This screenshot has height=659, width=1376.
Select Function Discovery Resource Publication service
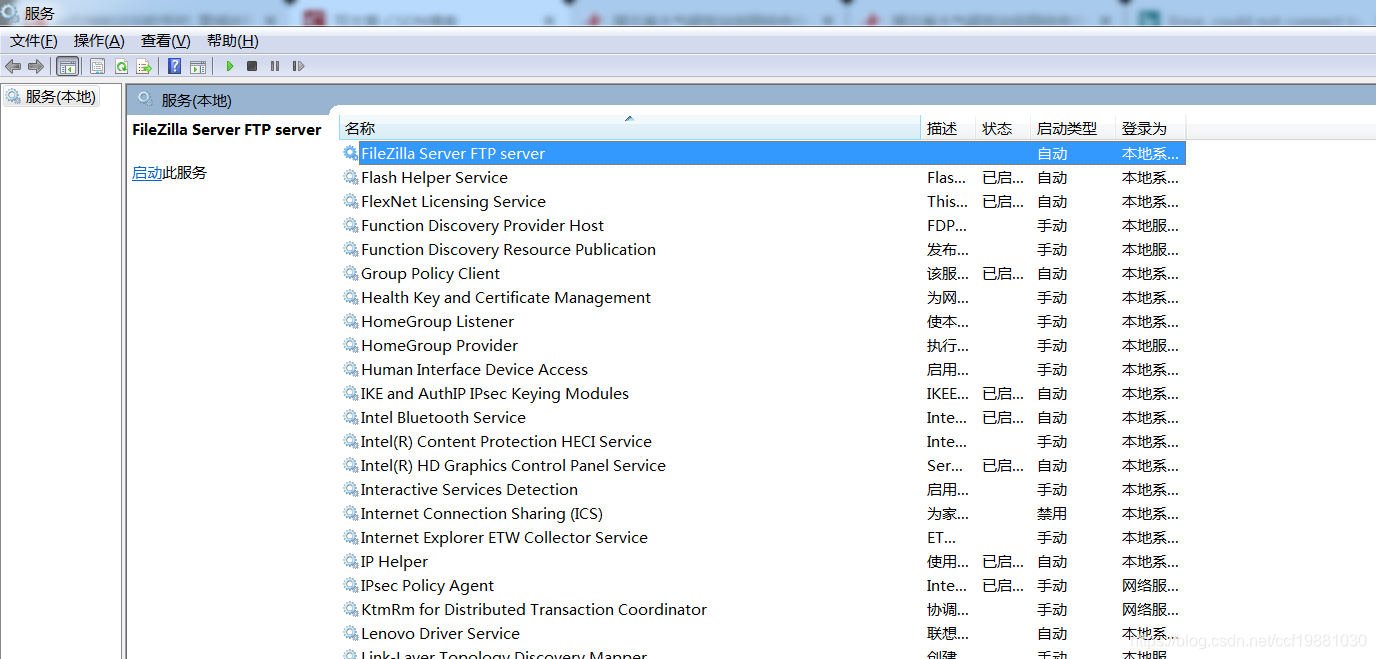(x=508, y=249)
